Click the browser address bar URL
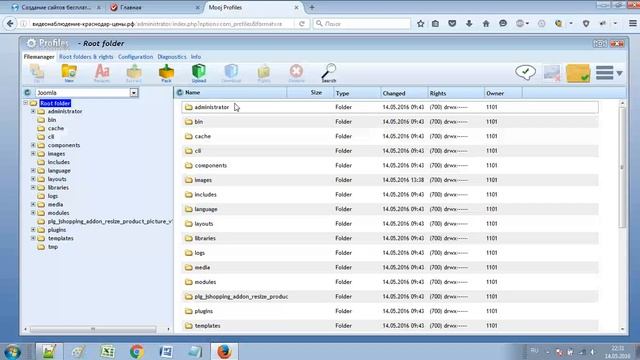 tap(157, 24)
